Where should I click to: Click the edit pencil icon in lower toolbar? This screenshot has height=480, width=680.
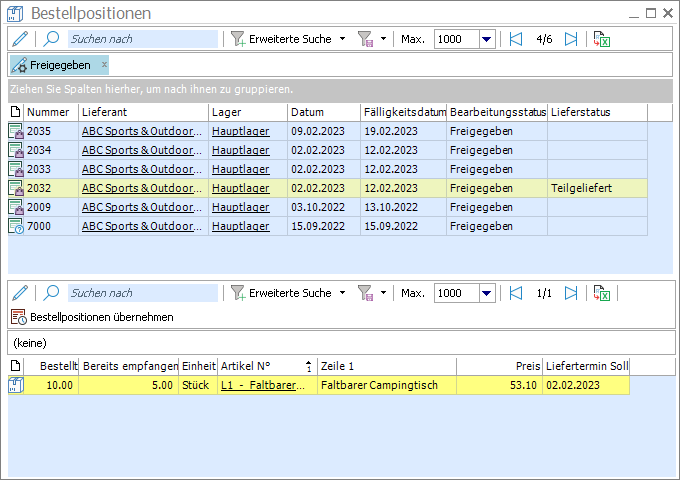tap(20, 293)
